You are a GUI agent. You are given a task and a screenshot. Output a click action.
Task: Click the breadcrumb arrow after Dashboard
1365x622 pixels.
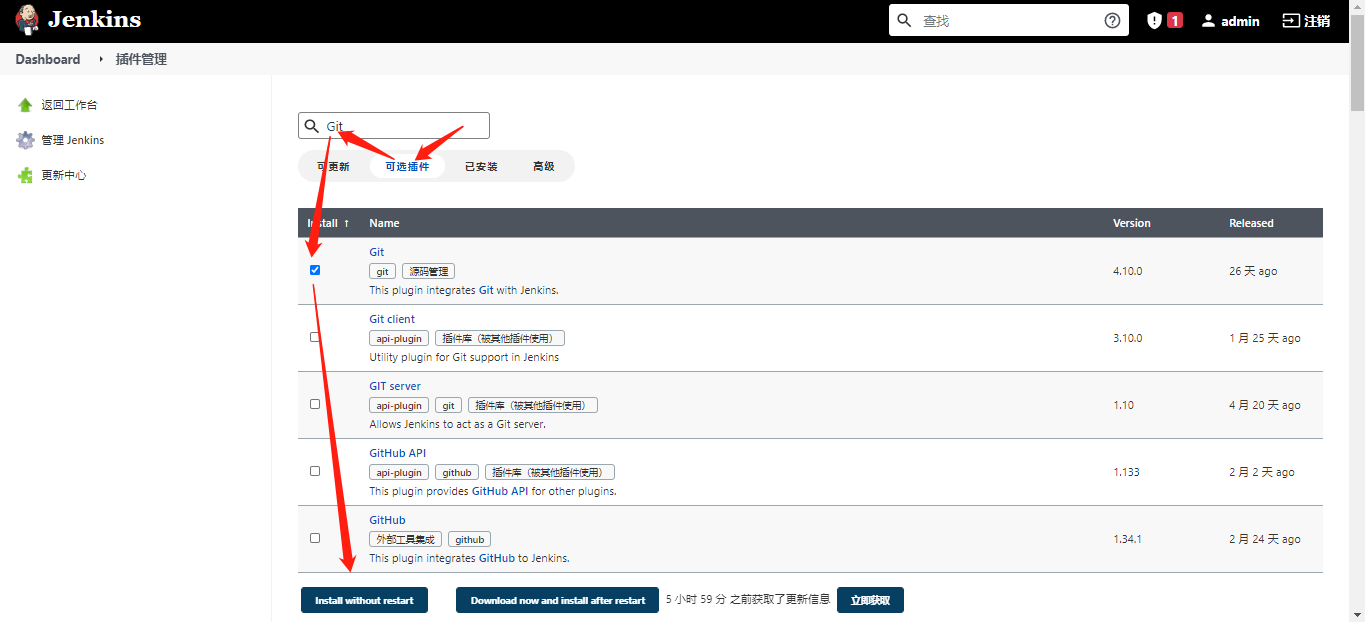coord(100,59)
